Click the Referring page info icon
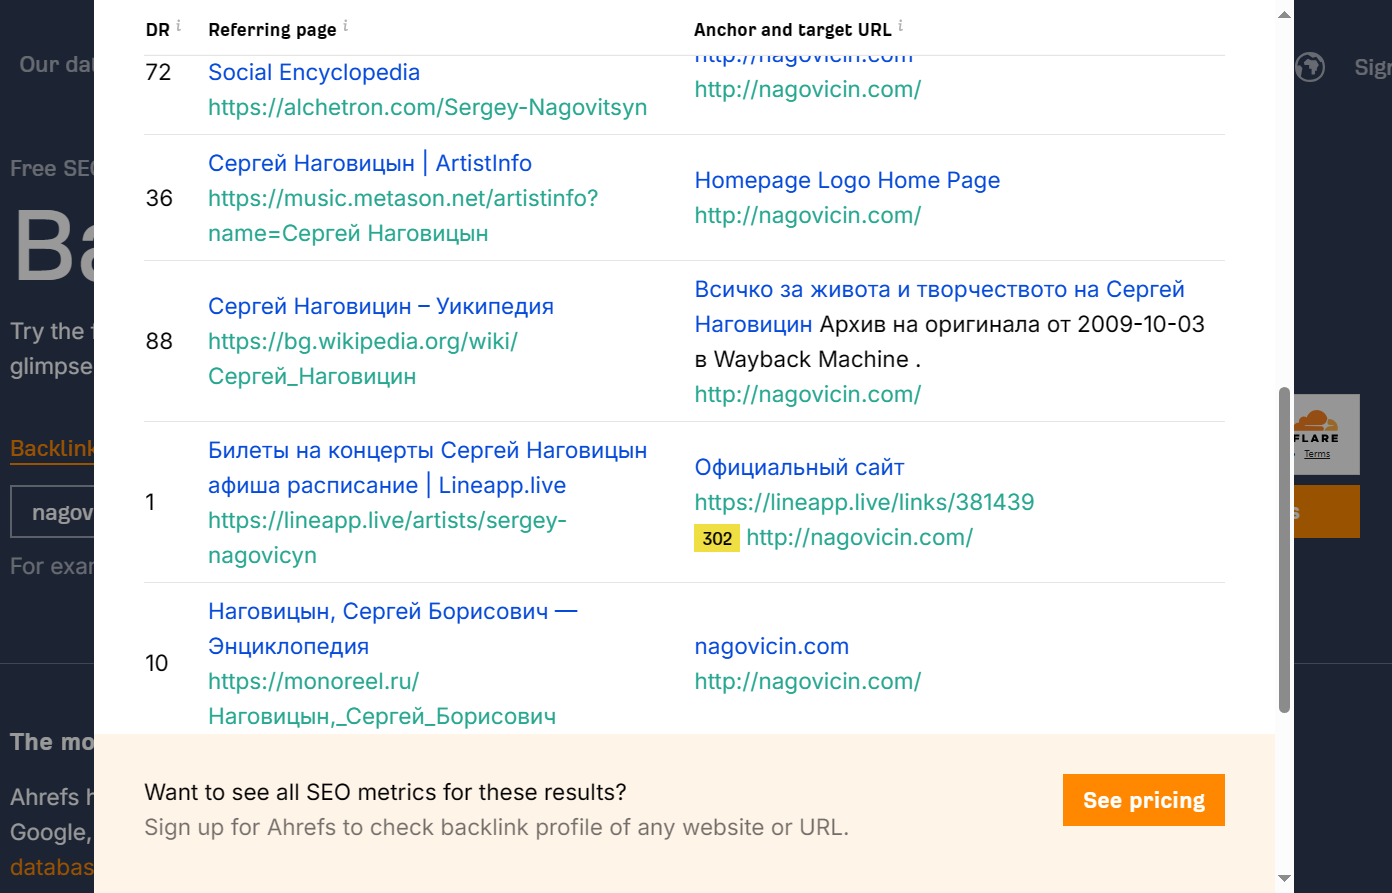The height and width of the screenshot is (893, 1392). click(x=346, y=25)
